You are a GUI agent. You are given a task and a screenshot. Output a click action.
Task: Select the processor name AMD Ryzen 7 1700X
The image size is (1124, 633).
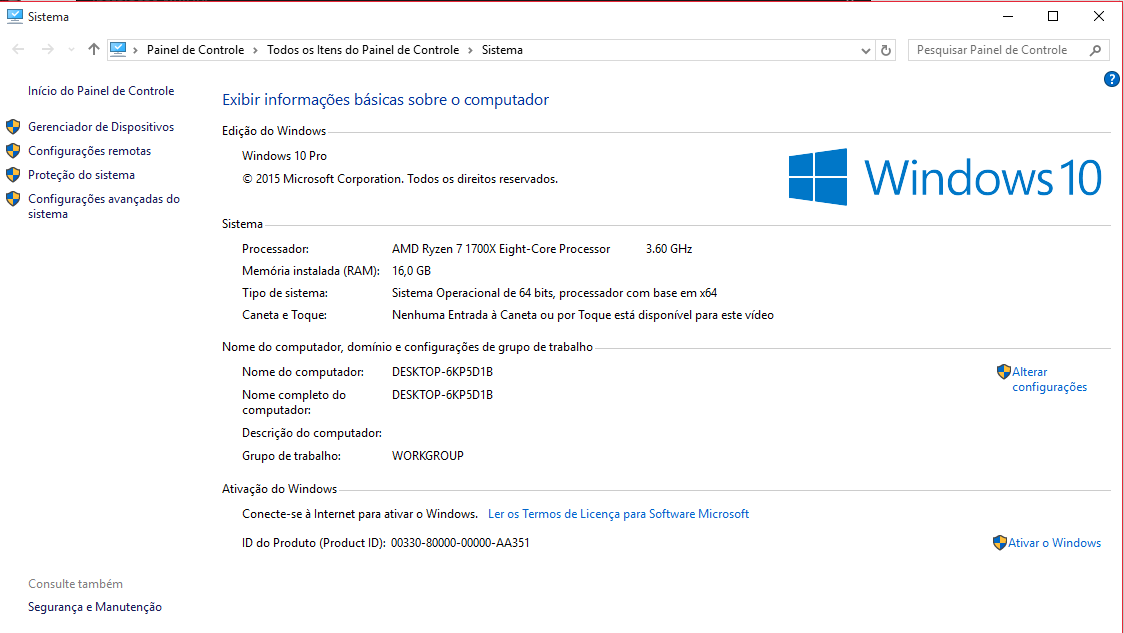pos(501,249)
